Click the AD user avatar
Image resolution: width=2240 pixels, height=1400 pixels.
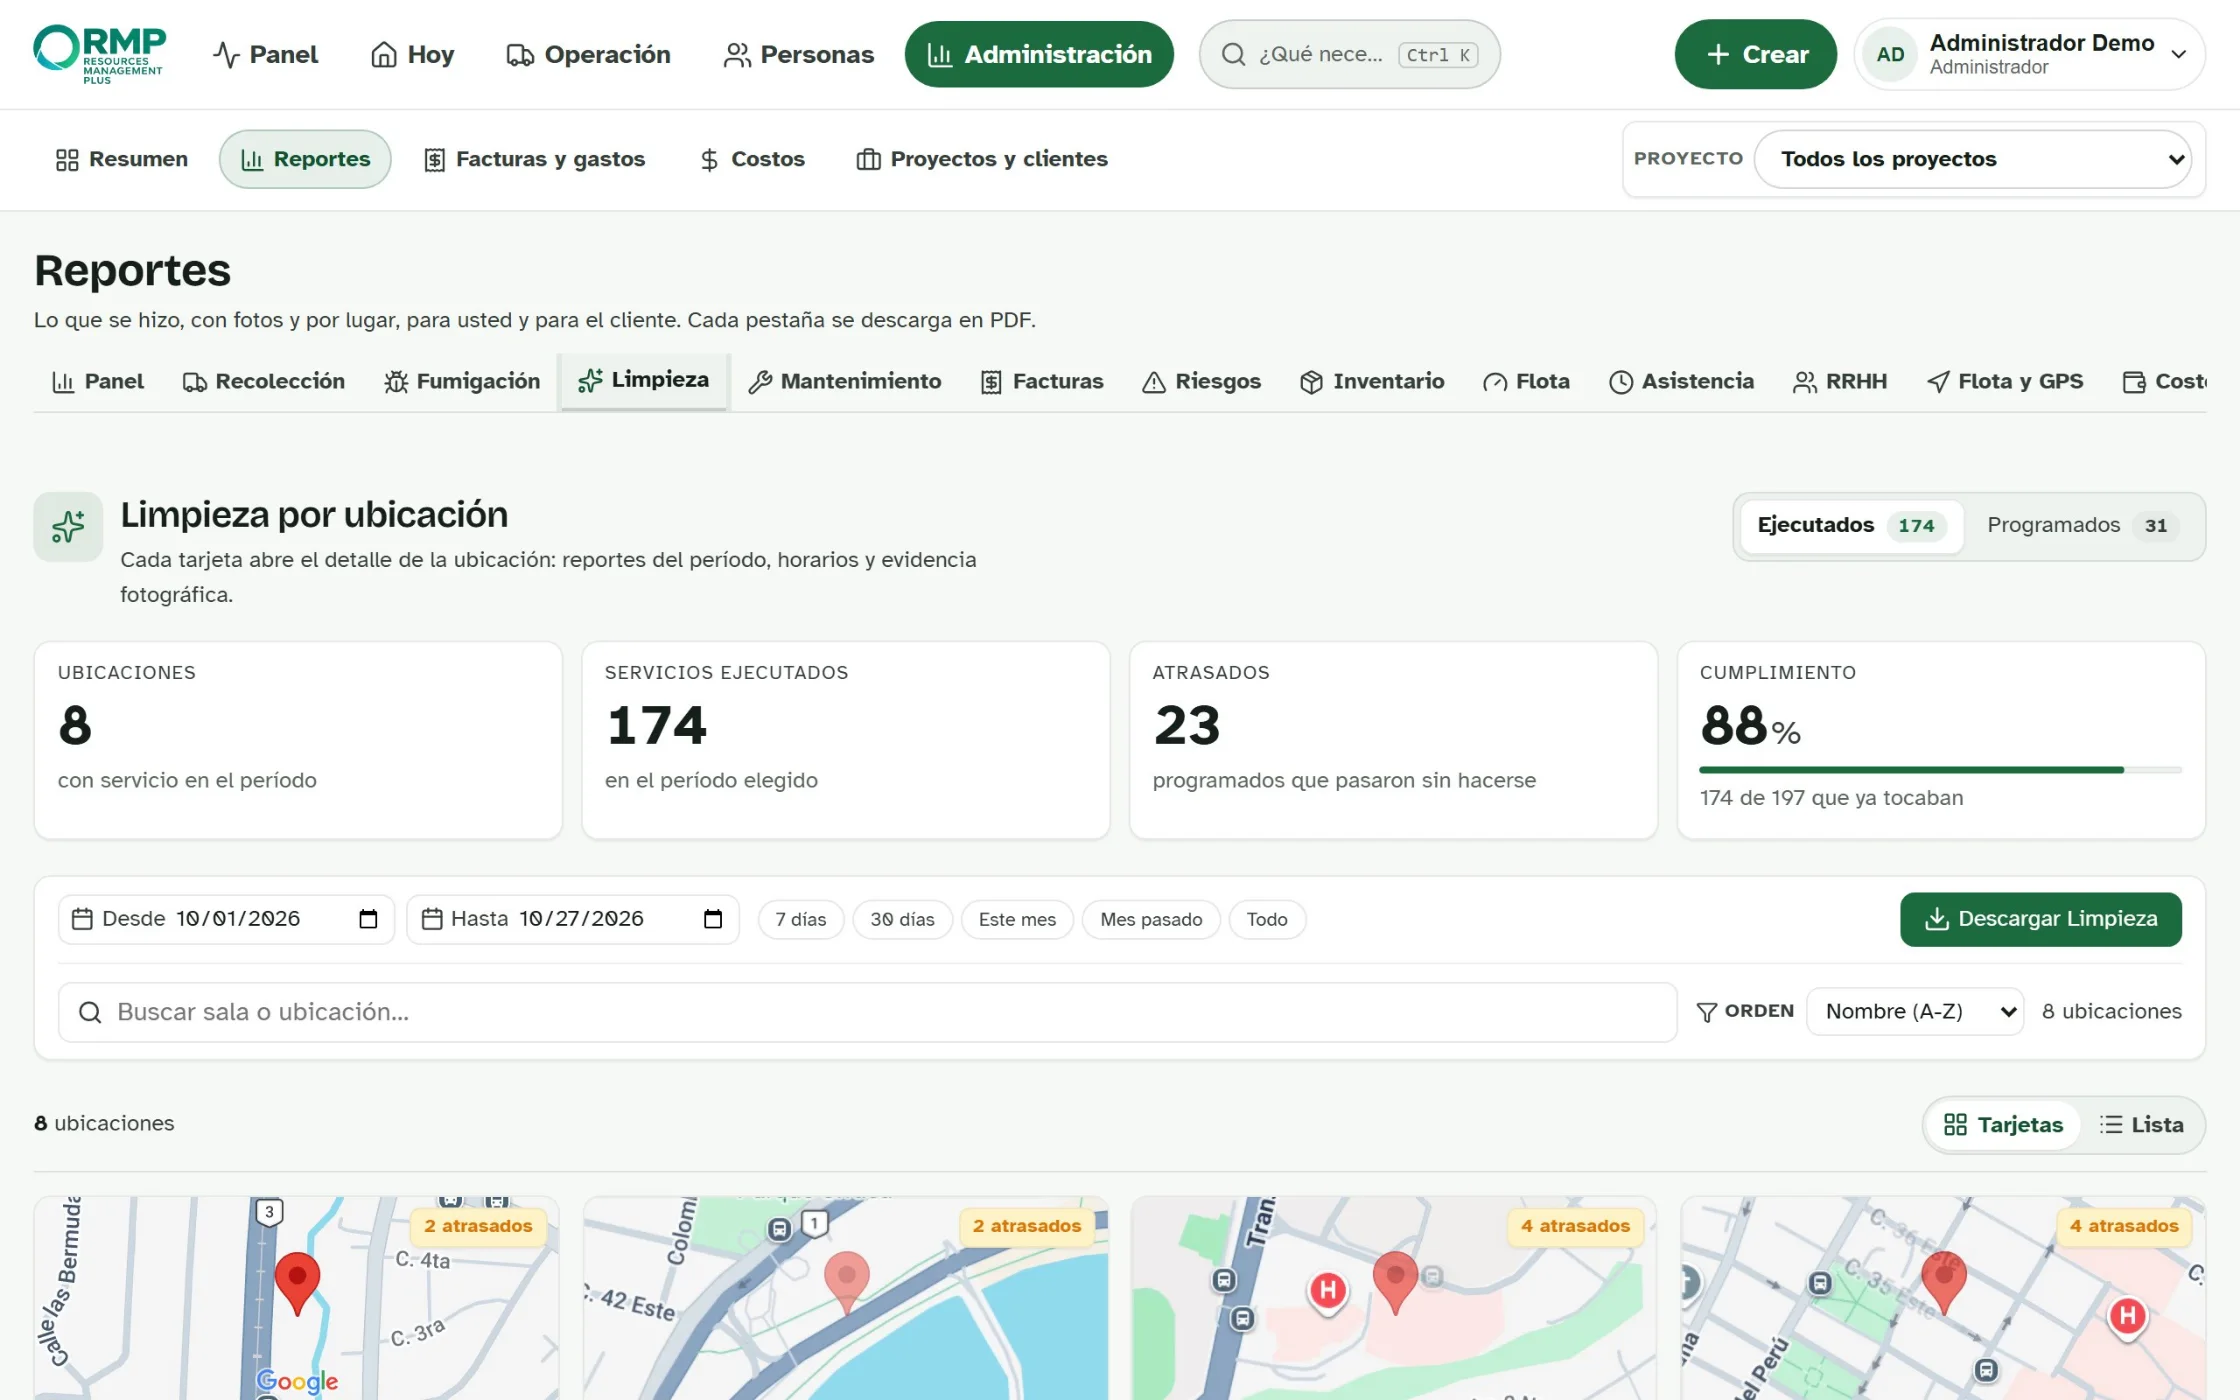pyautogui.click(x=1890, y=54)
